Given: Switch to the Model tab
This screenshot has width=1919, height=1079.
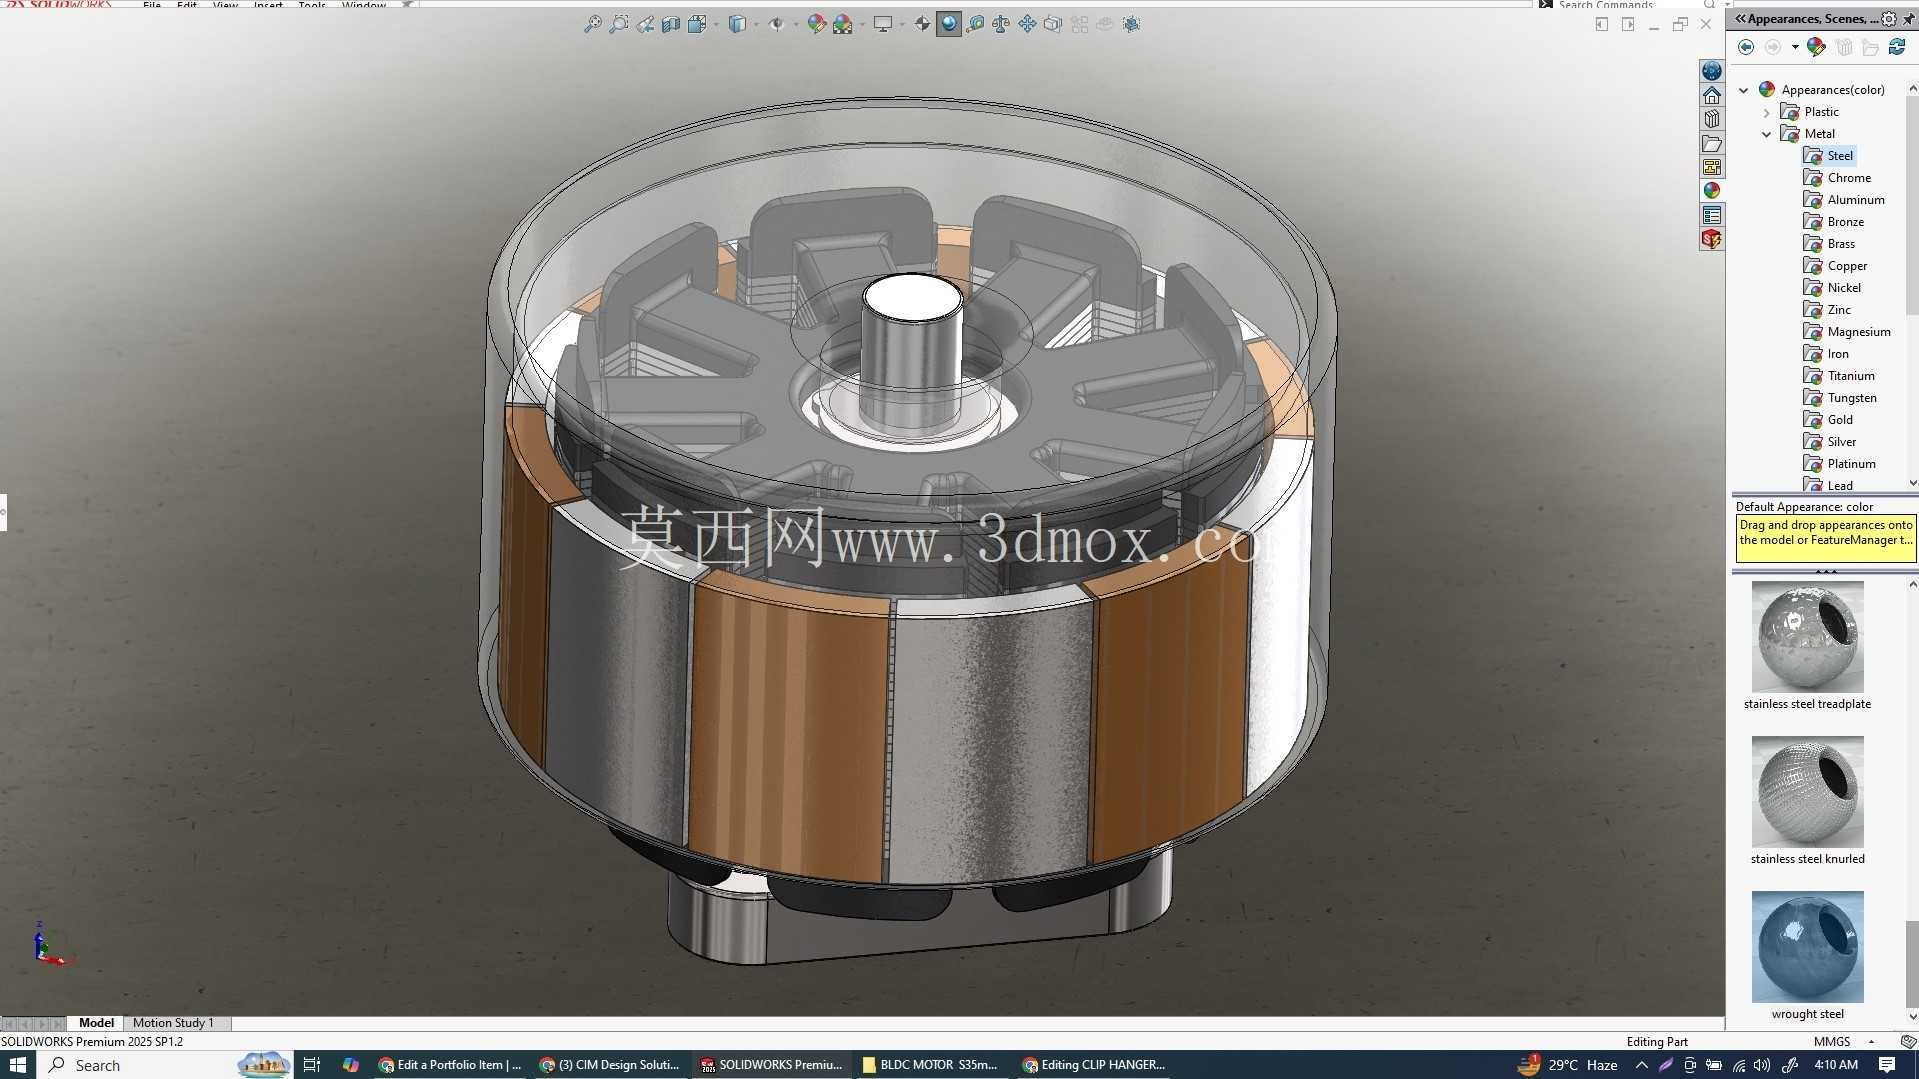Looking at the screenshot, I should pos(96,1023).
